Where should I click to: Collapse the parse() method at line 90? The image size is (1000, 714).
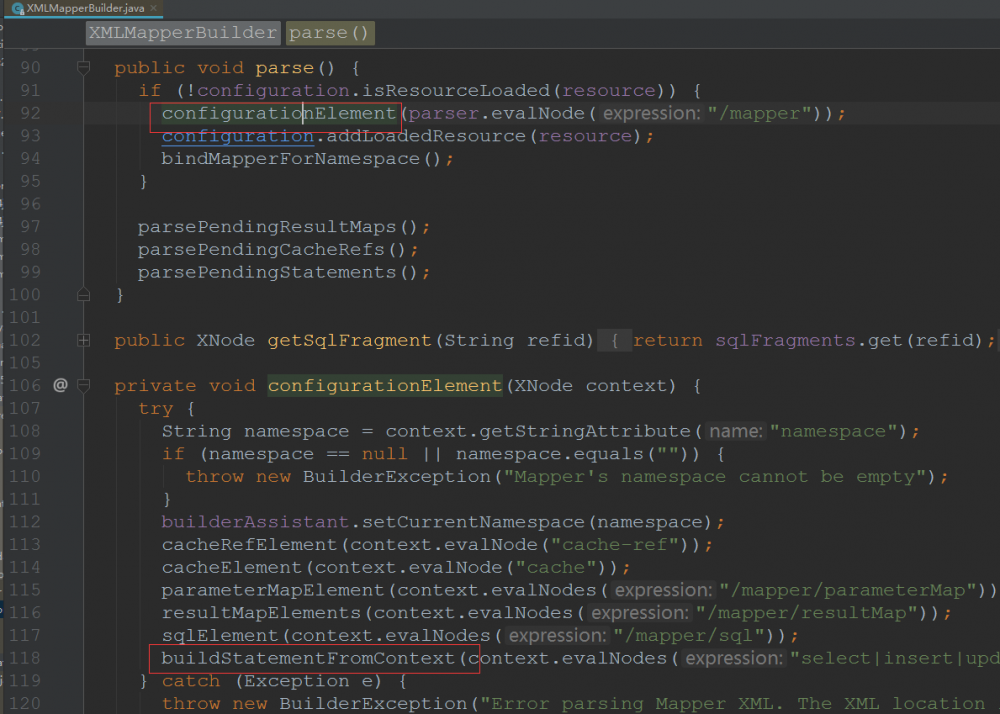pyautogui.click(x=83, y=67)
